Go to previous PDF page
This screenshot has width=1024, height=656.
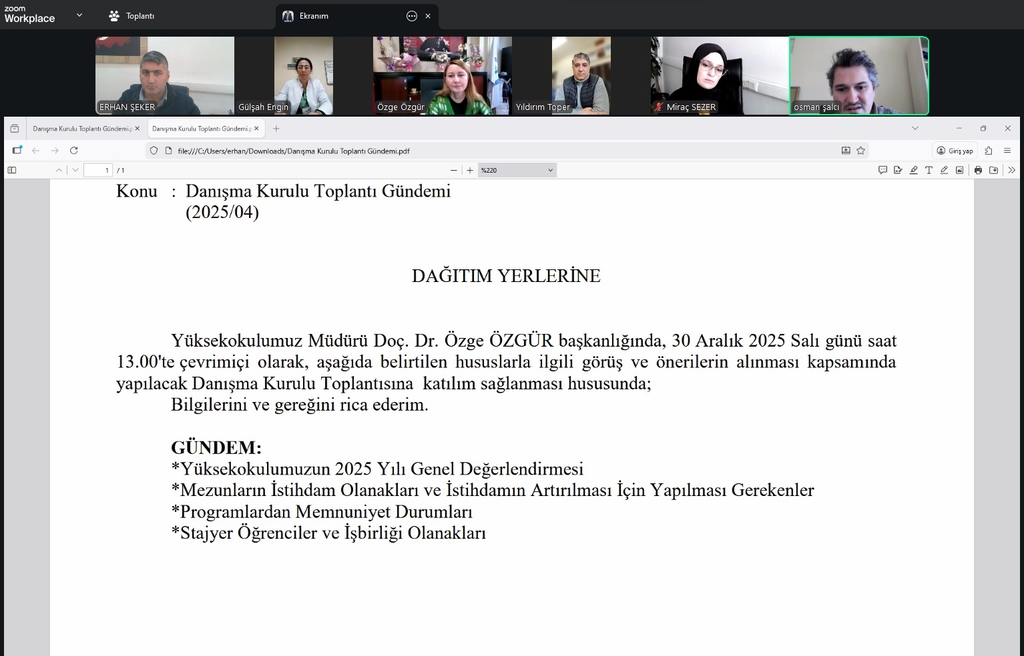pyautogui.click(x=58, y=170)
